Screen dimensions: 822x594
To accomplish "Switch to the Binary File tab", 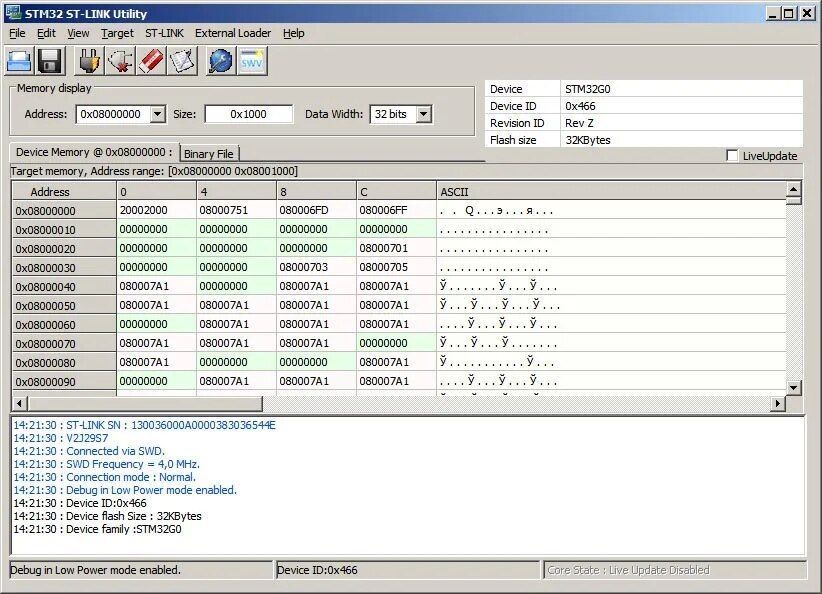I will pyautogui.click(x=209, y=154).
